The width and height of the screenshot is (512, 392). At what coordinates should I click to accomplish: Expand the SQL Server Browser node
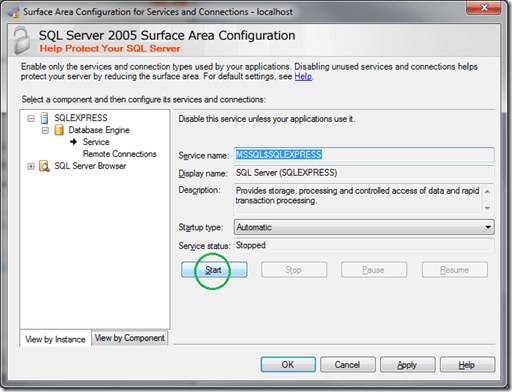31,166
